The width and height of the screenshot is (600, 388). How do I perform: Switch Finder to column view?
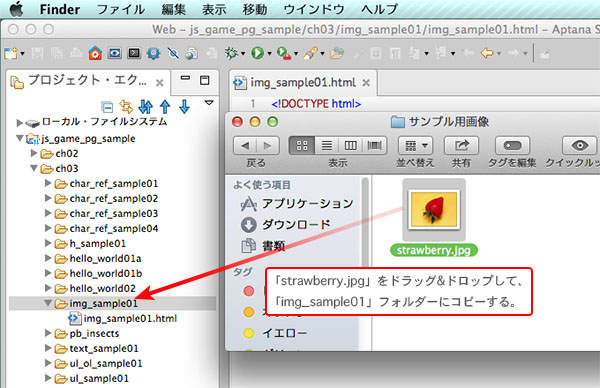click(351, 146)
